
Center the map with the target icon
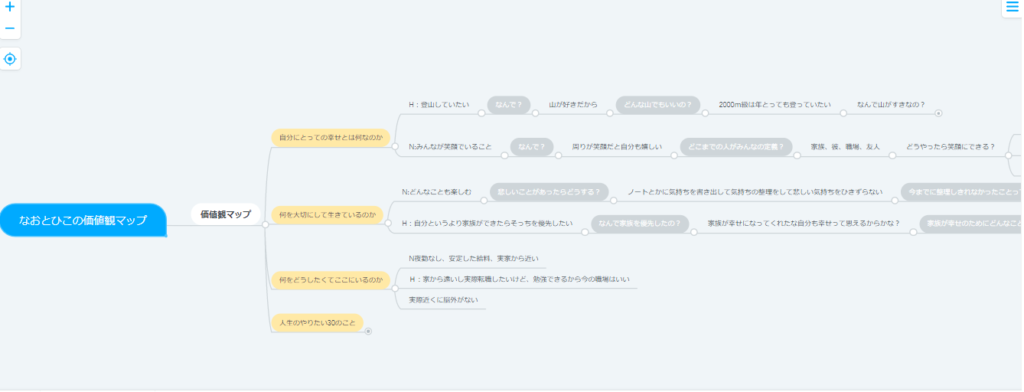coord(10,59)
